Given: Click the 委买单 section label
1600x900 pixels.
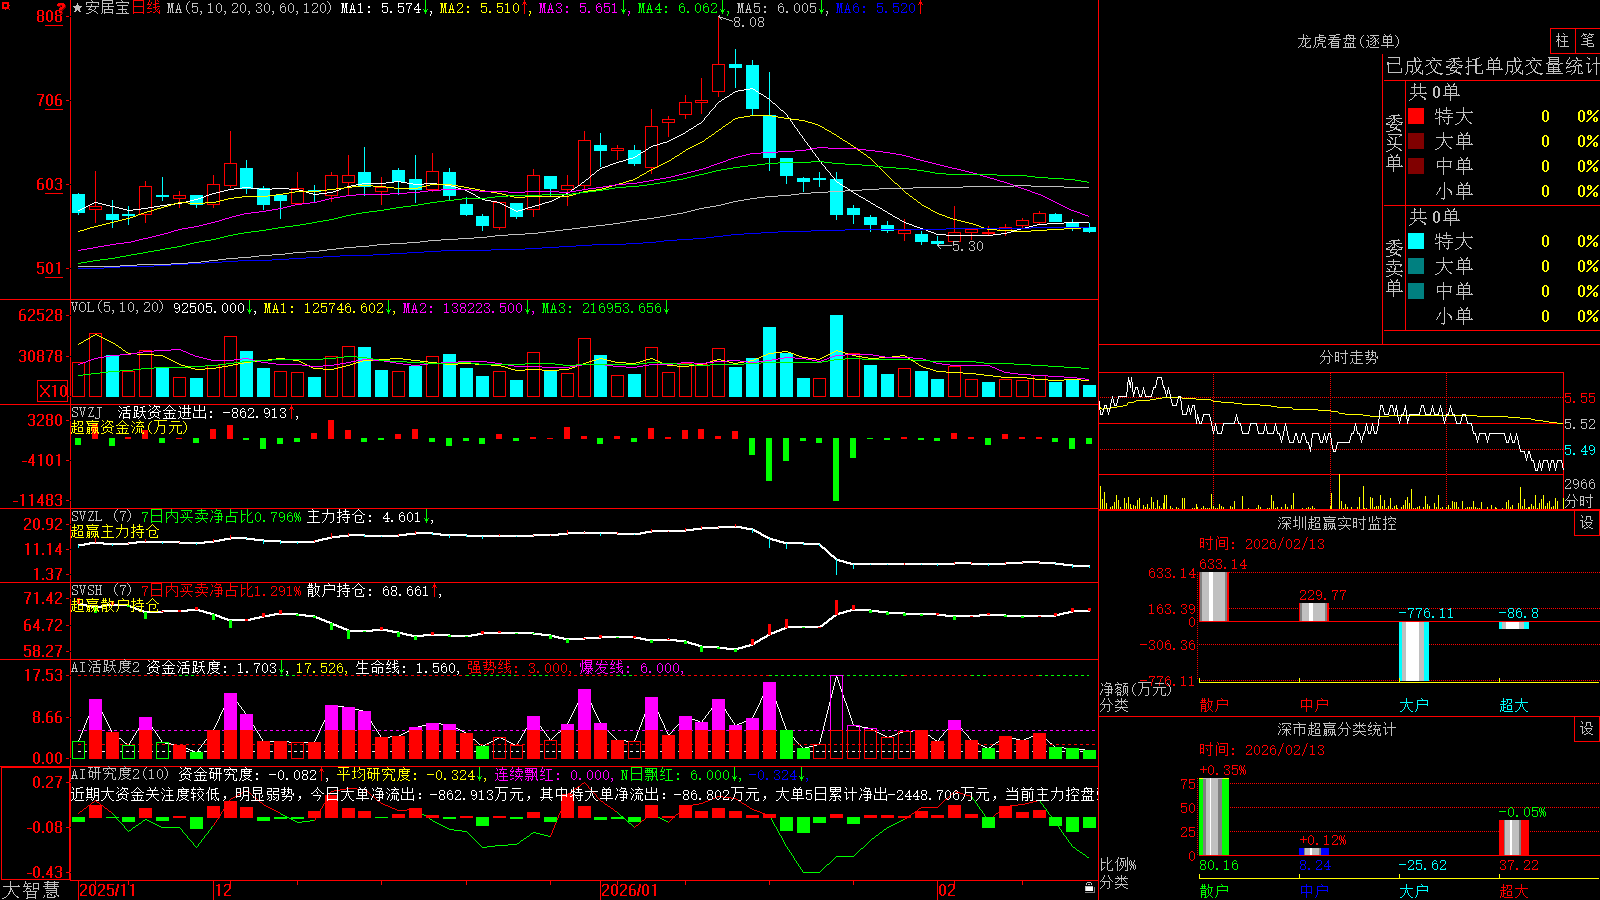Looking at the screenshot, I should pos(1394,143).
